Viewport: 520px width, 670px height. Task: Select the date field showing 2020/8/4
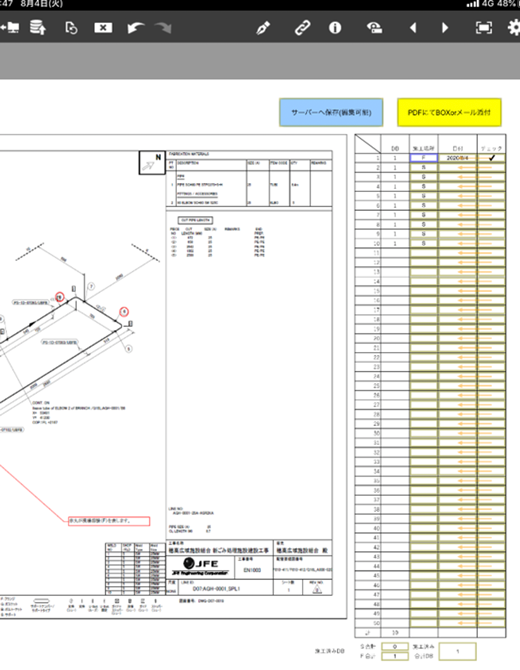click(x=458, y=158)
